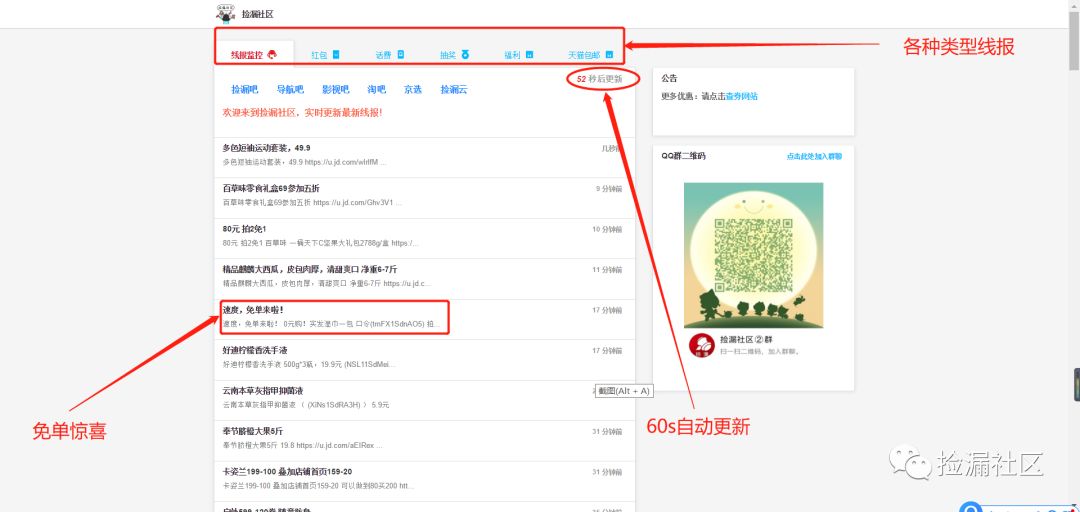Image resolution: width=1080 pixels, height=512 pixels.
Task: Select the 抽奖 tab
Action: [x=448, y=55]
